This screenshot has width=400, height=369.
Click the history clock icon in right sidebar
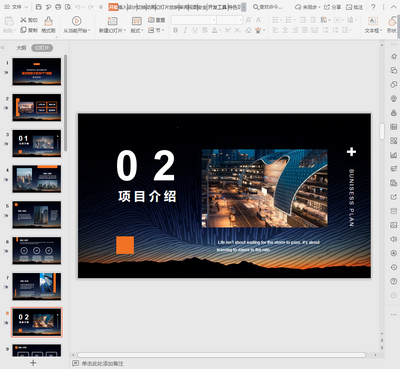pyautogui.click(x=394, y=267)
